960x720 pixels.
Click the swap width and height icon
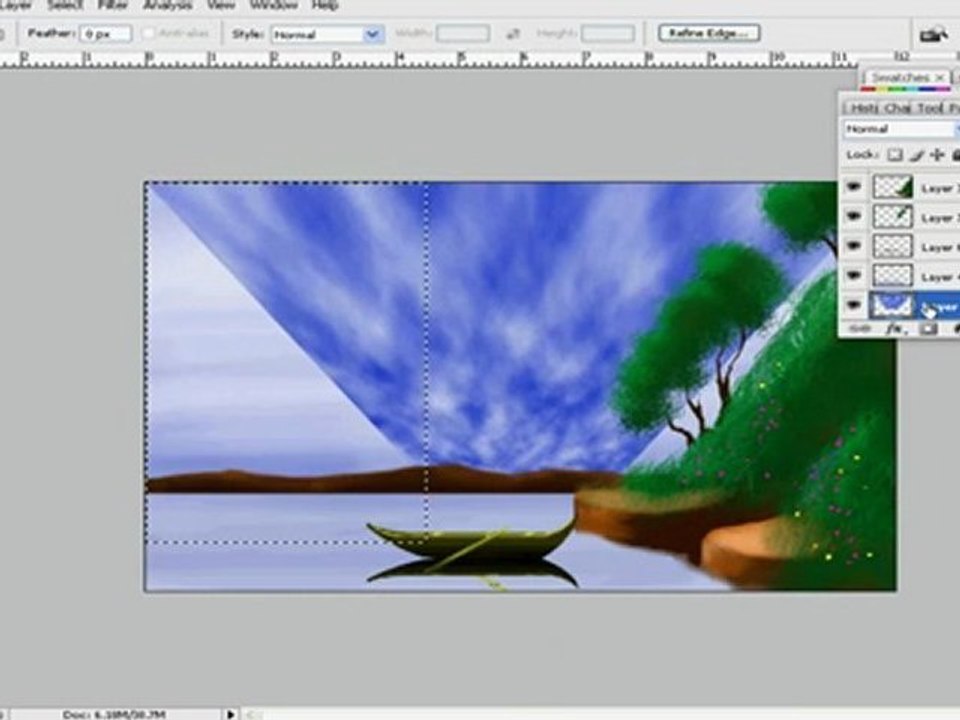[513, 34]
